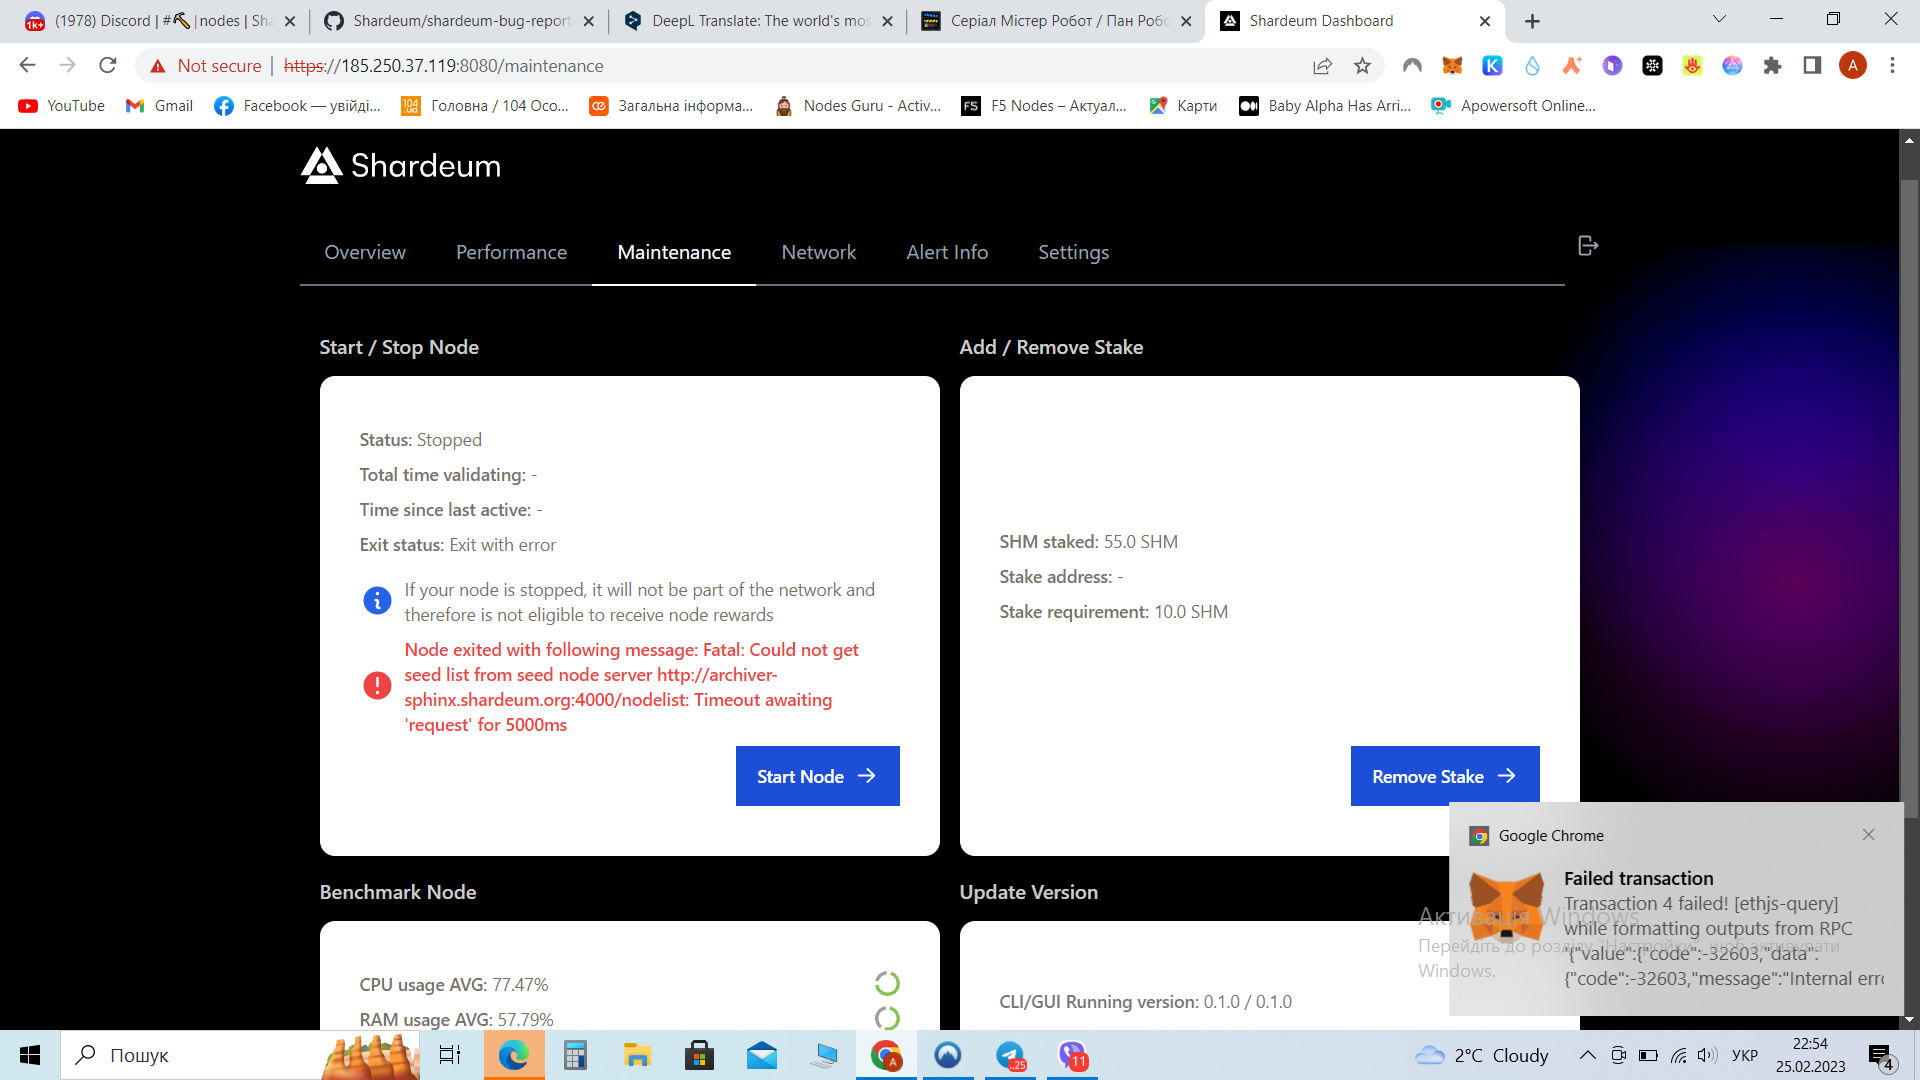Click the Remove Stake button

[x=1444, y=776]
